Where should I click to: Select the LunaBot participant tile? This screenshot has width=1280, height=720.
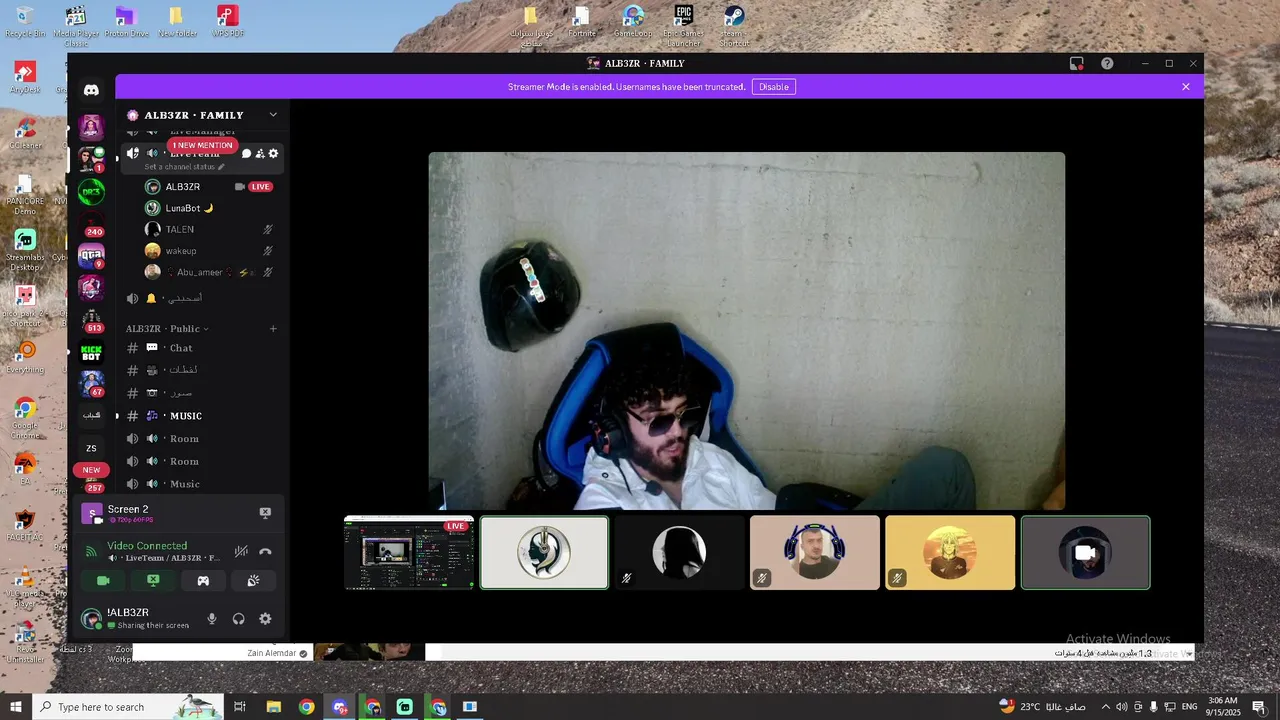544,553
